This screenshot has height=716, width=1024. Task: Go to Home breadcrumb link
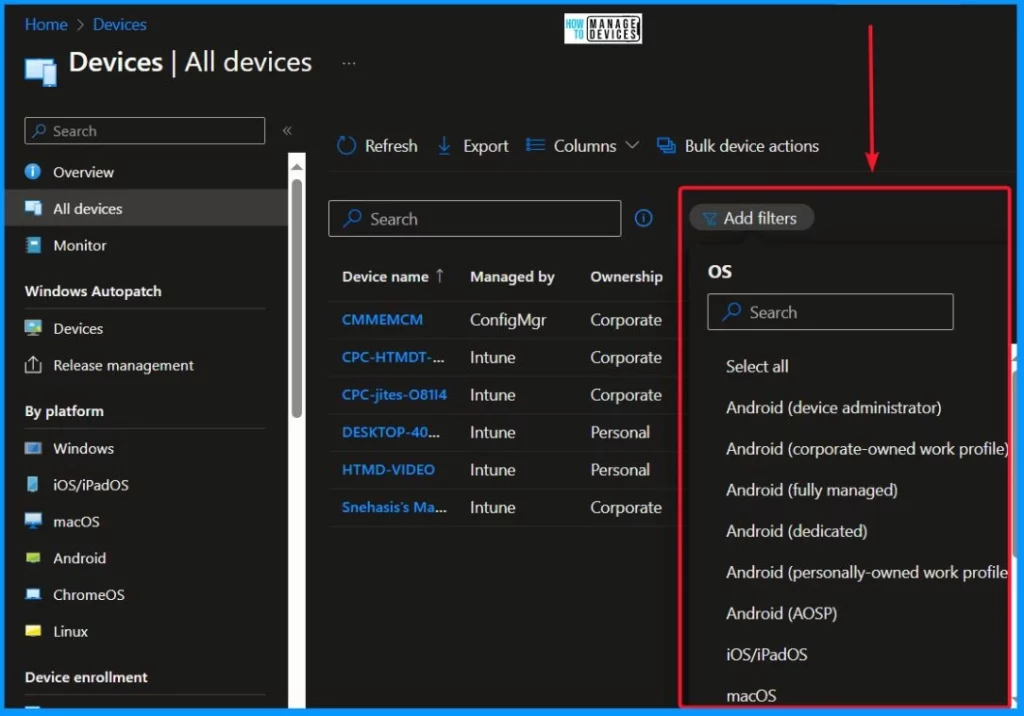coord(46,24)
